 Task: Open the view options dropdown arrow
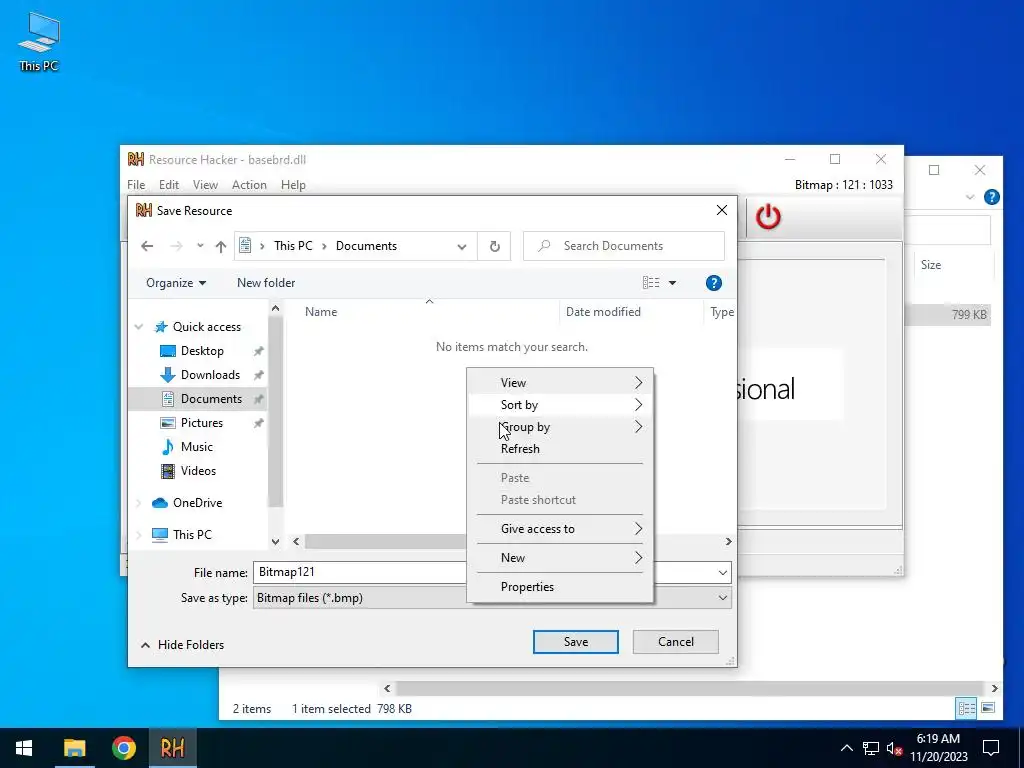(x=672, y=283)
